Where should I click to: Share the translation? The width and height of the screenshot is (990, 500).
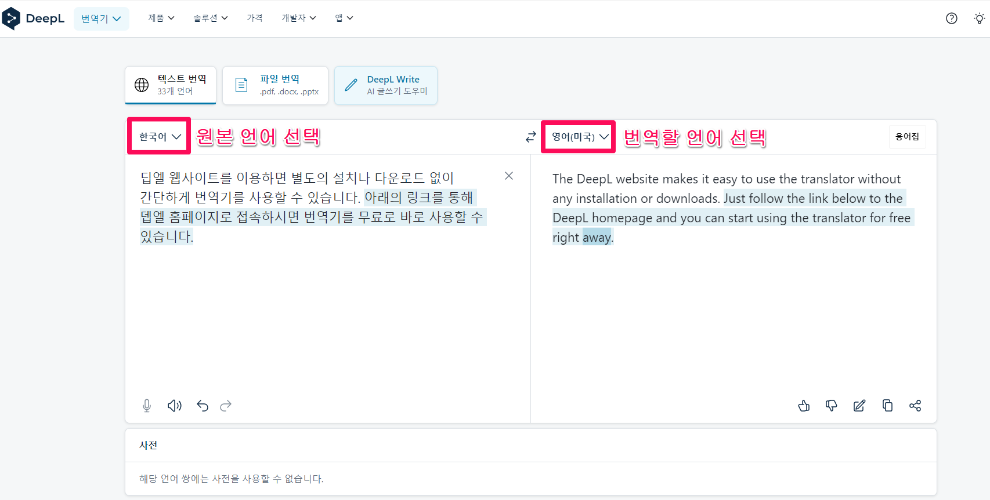(x=915, y=405)
